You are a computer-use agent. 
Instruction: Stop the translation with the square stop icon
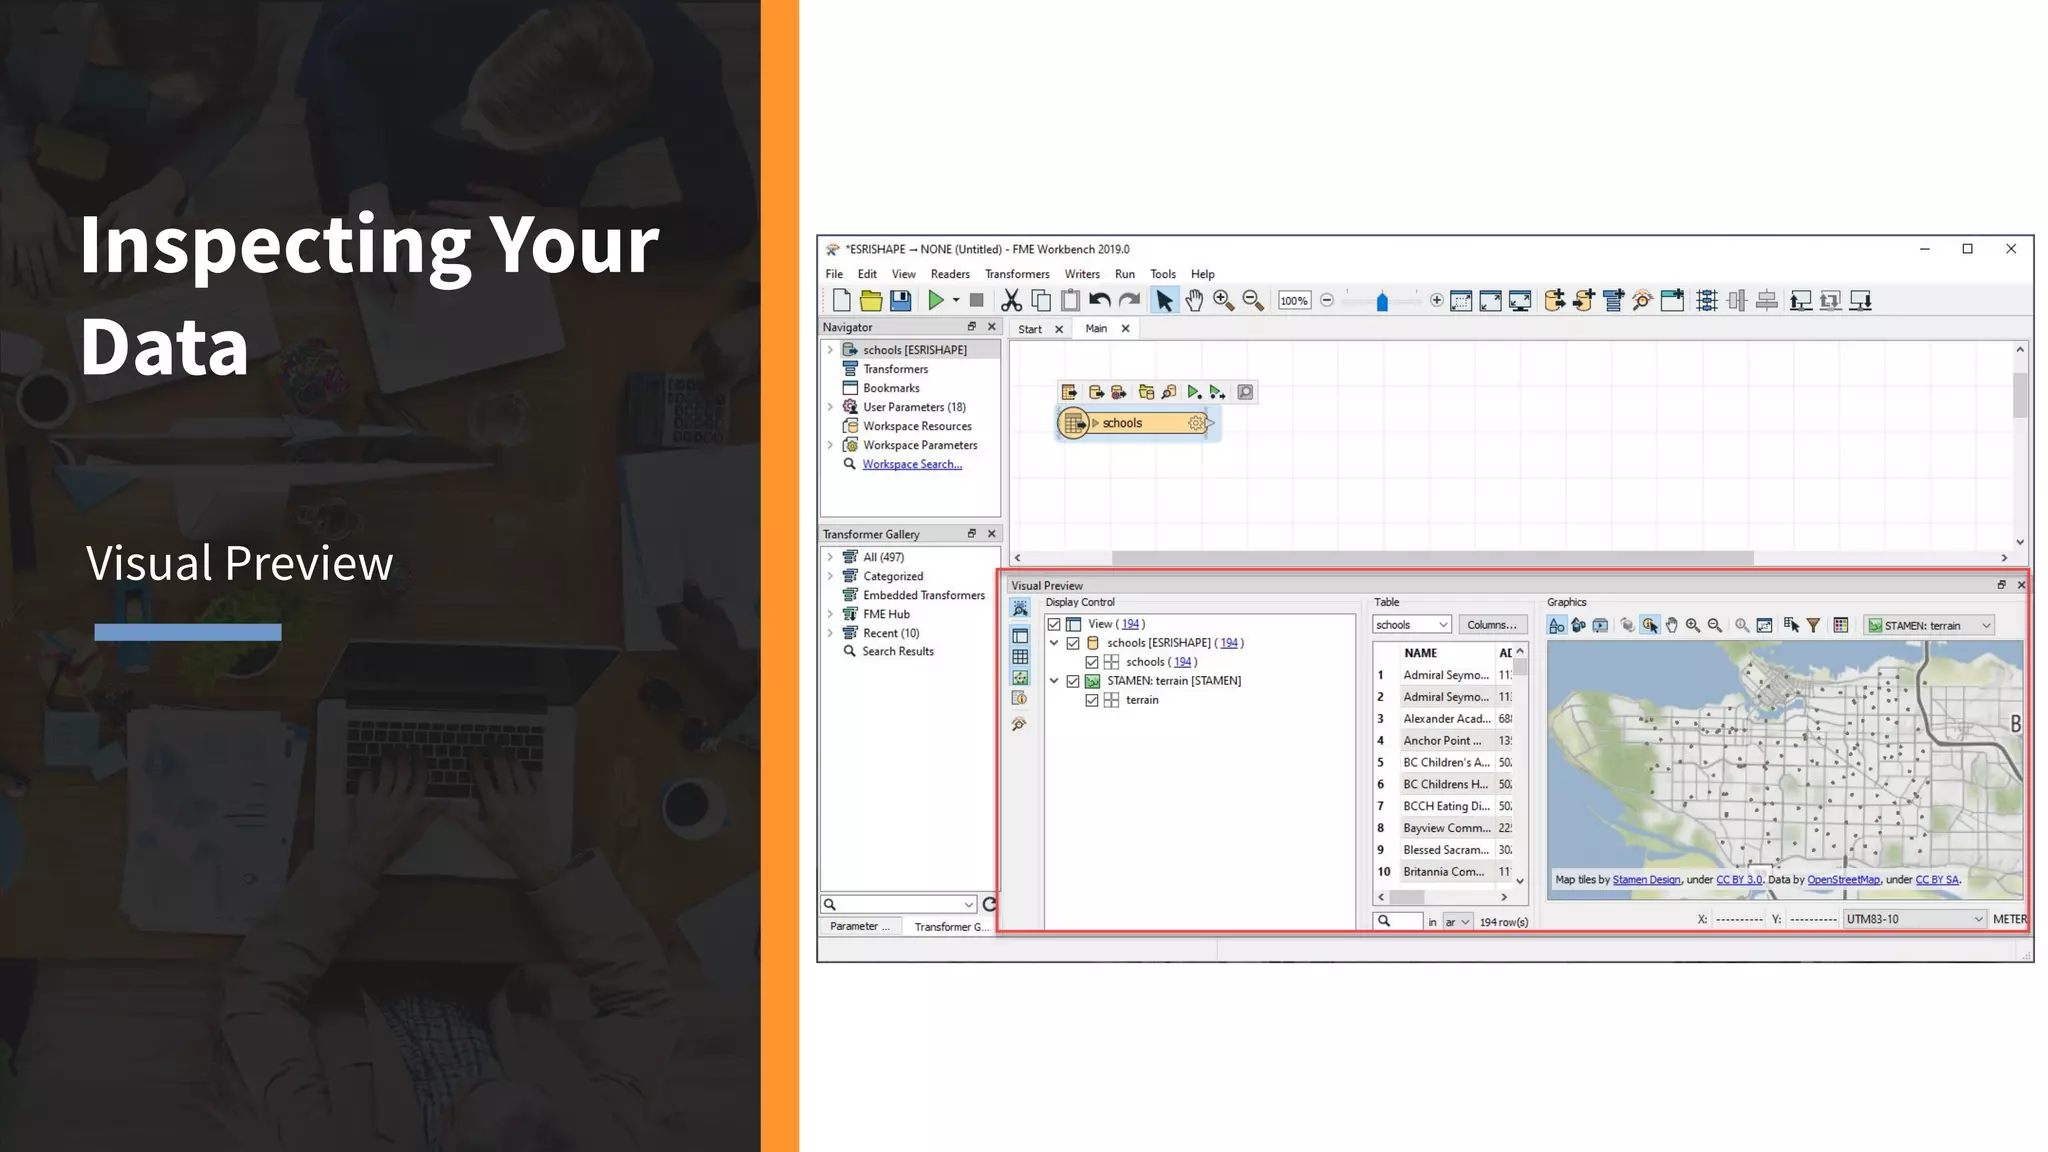point(976,301)
